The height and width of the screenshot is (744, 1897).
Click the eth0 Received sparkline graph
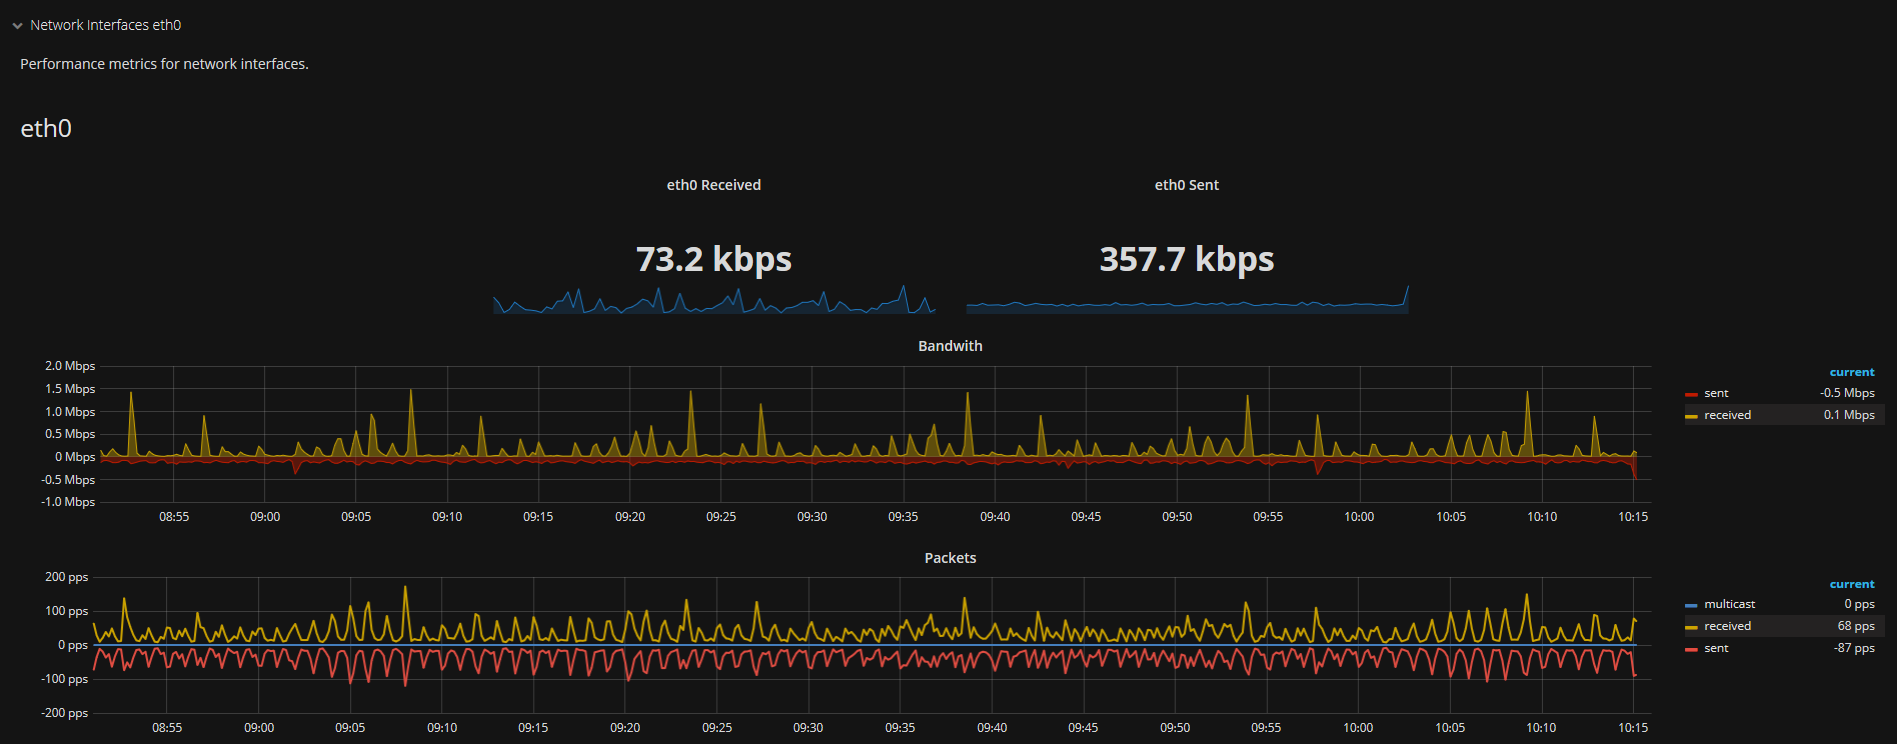(714, 300)
